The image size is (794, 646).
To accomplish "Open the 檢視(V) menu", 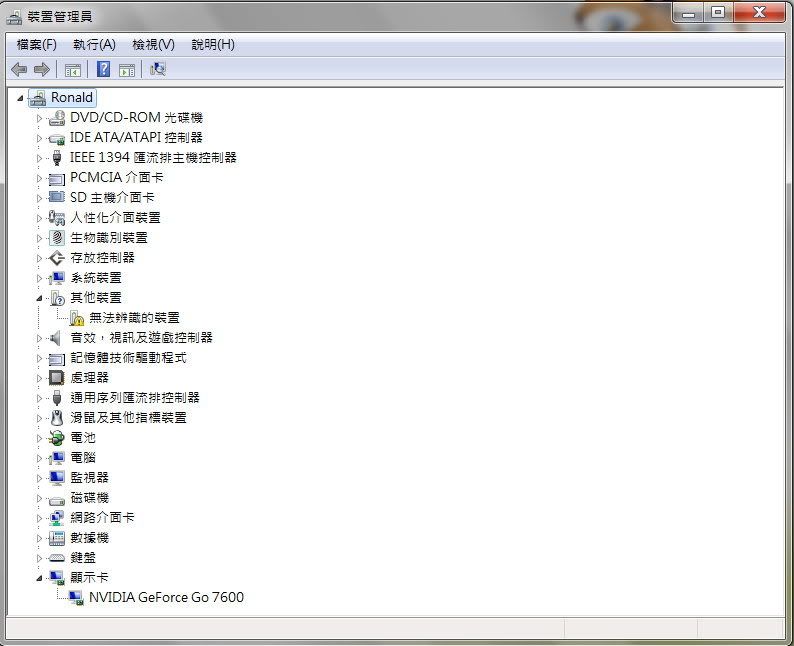I will coord(153,45).
